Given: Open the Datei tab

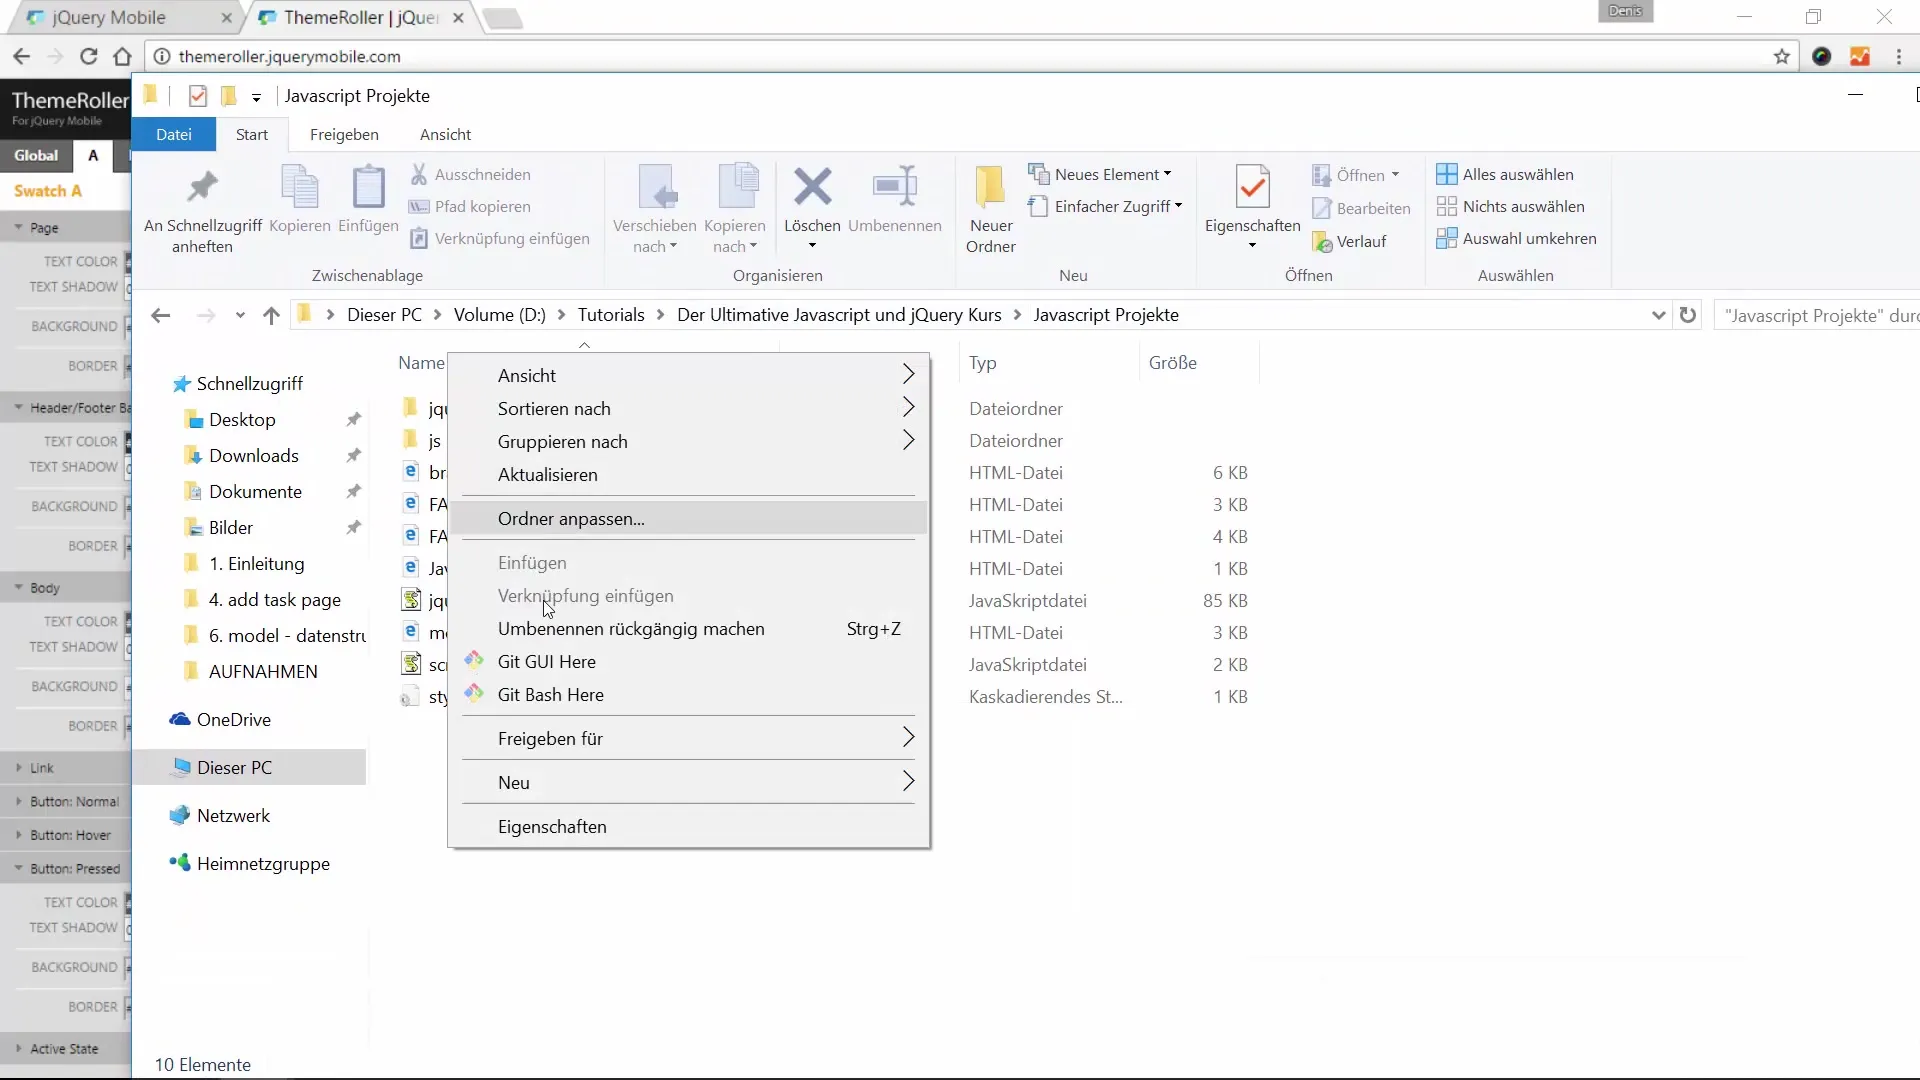Looking at the screenshot, I should click(173, 134).
